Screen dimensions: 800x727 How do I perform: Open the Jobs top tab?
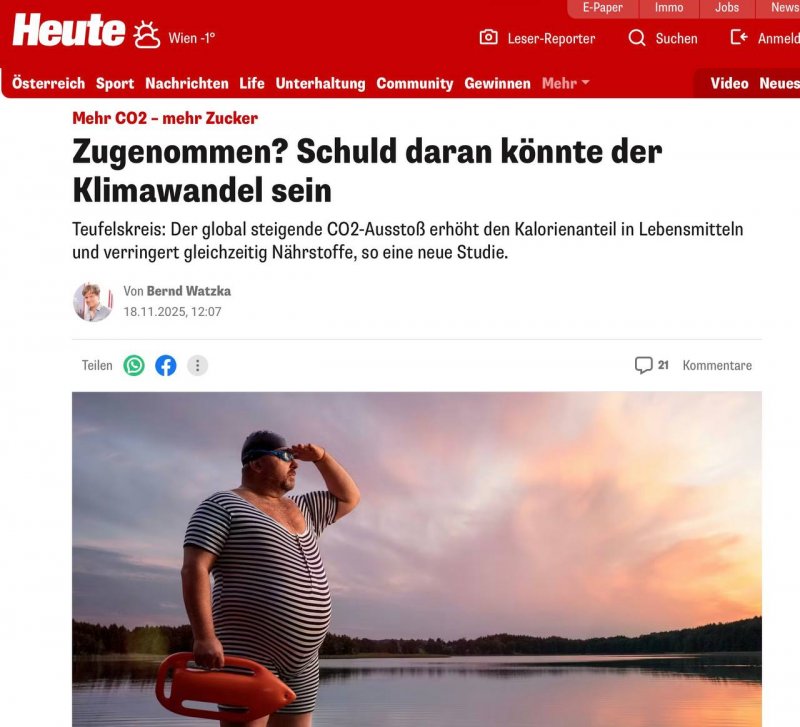point(727,8)
